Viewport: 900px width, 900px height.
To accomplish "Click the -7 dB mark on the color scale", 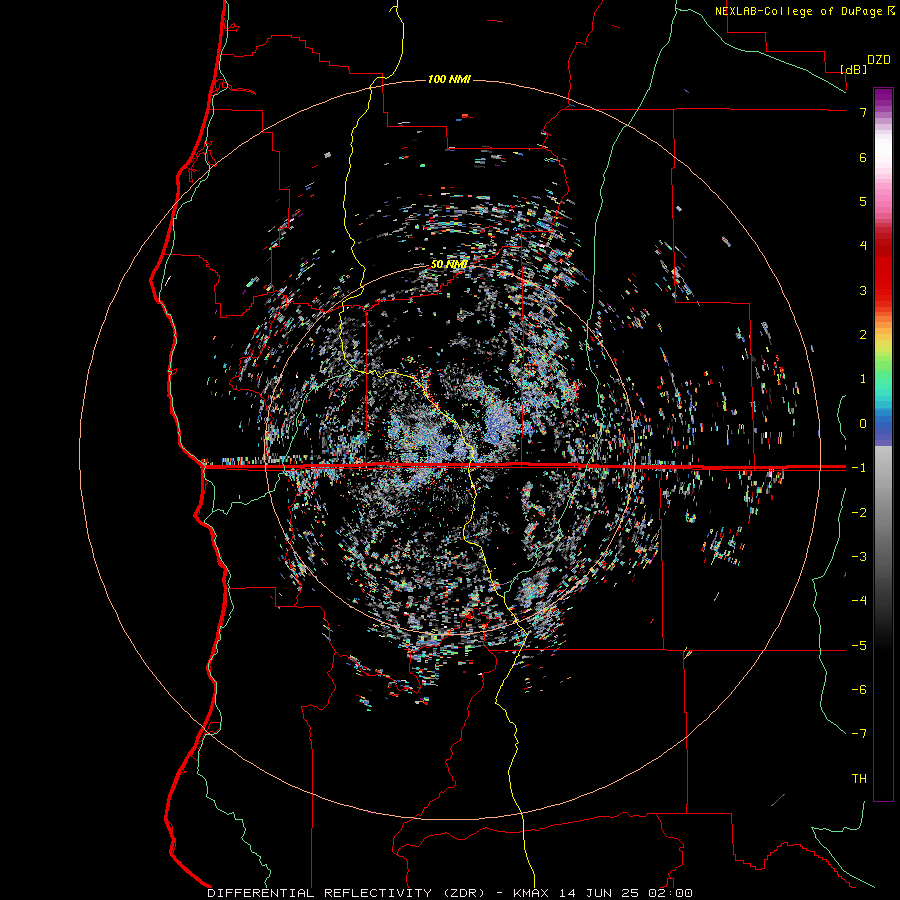I will 859,734.
